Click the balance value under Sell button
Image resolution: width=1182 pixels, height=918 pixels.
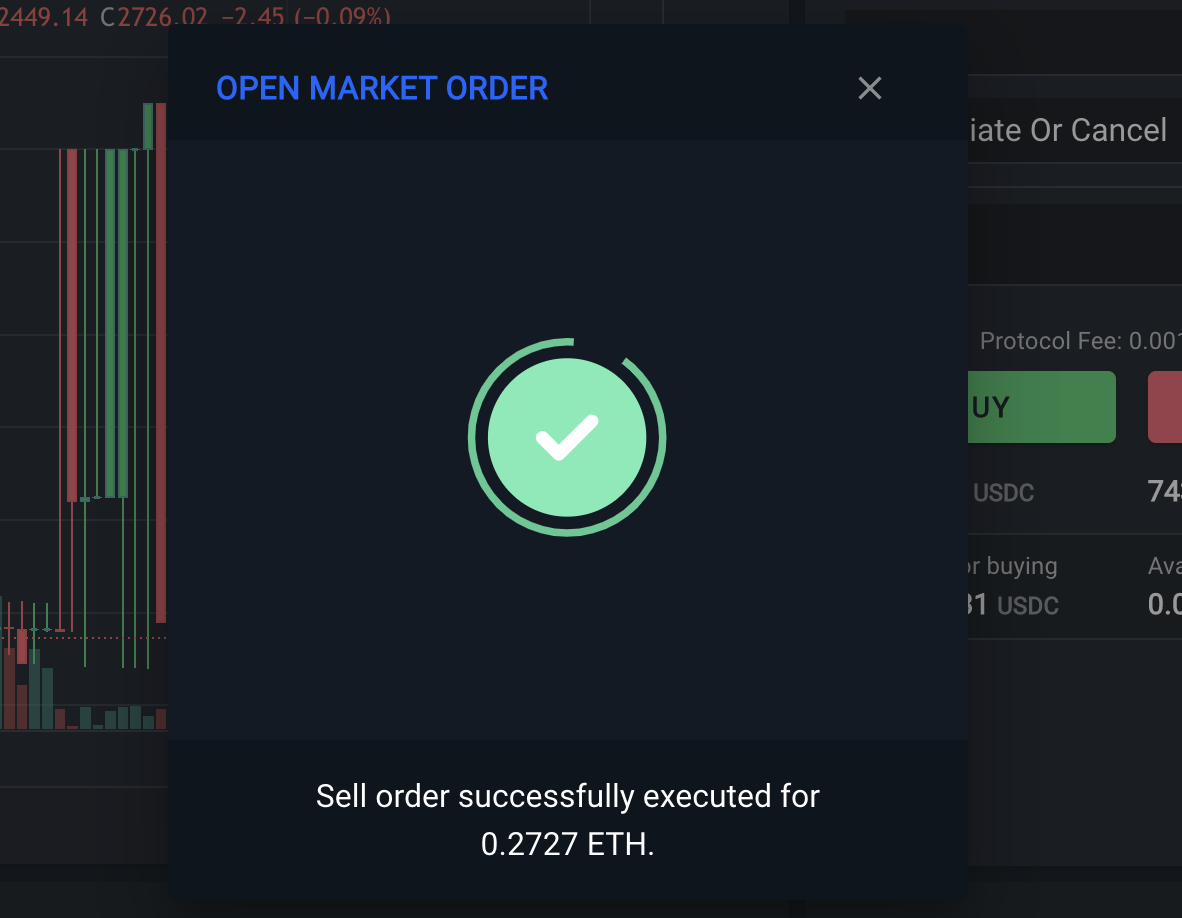point(1165,491)
